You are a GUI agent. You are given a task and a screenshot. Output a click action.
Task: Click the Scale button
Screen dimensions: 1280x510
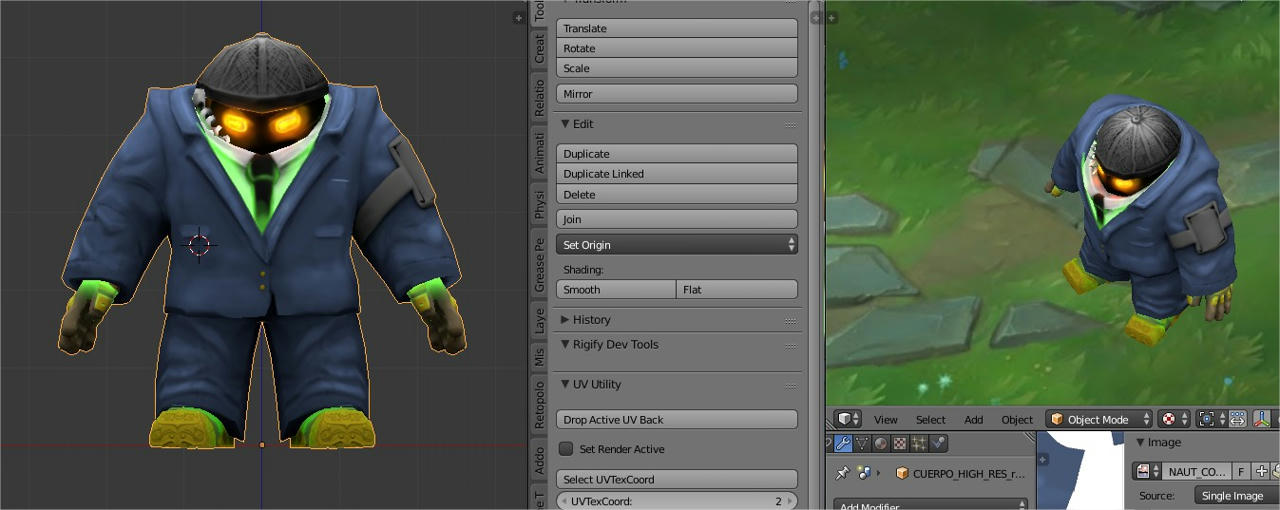(x=677, y=68)
